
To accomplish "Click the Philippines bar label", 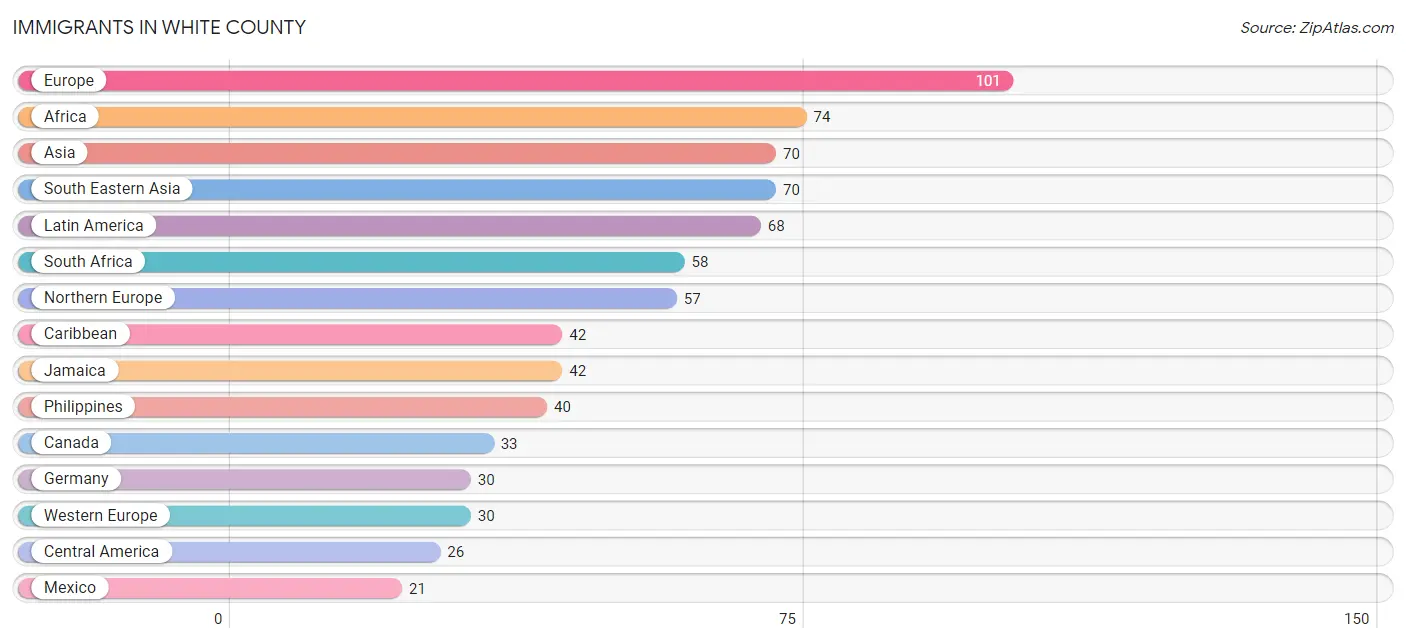I will 83,407.
